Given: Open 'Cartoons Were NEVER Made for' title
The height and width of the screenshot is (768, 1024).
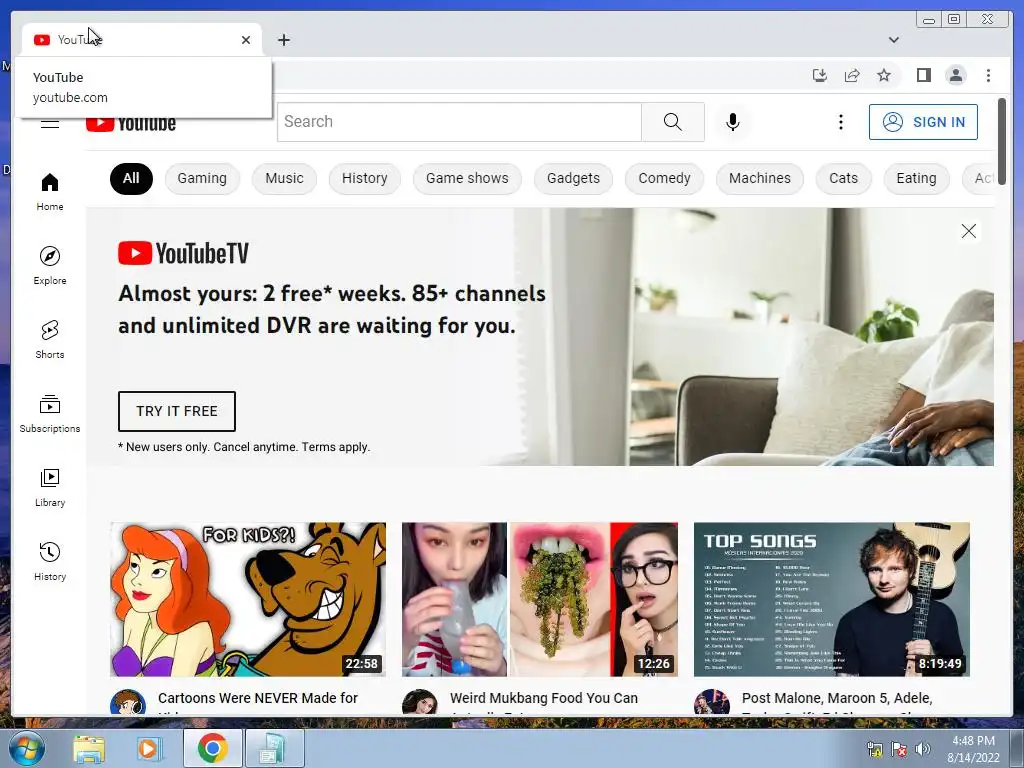Looking at the screenshot, I should coord(258,698).
